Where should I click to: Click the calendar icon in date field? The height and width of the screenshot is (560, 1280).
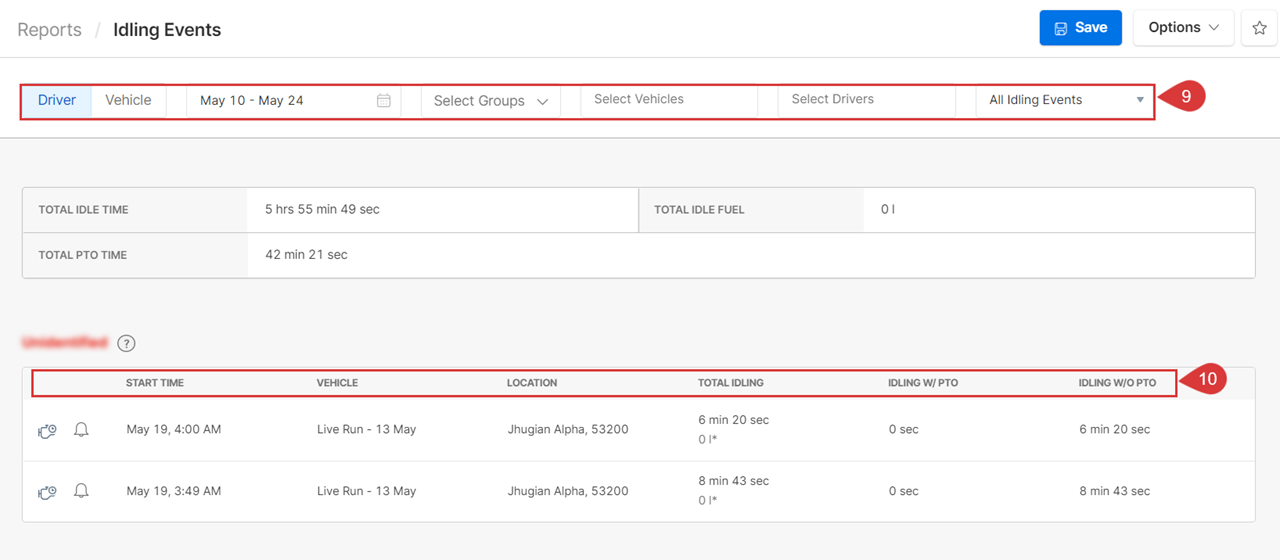(x=384, y=100)
